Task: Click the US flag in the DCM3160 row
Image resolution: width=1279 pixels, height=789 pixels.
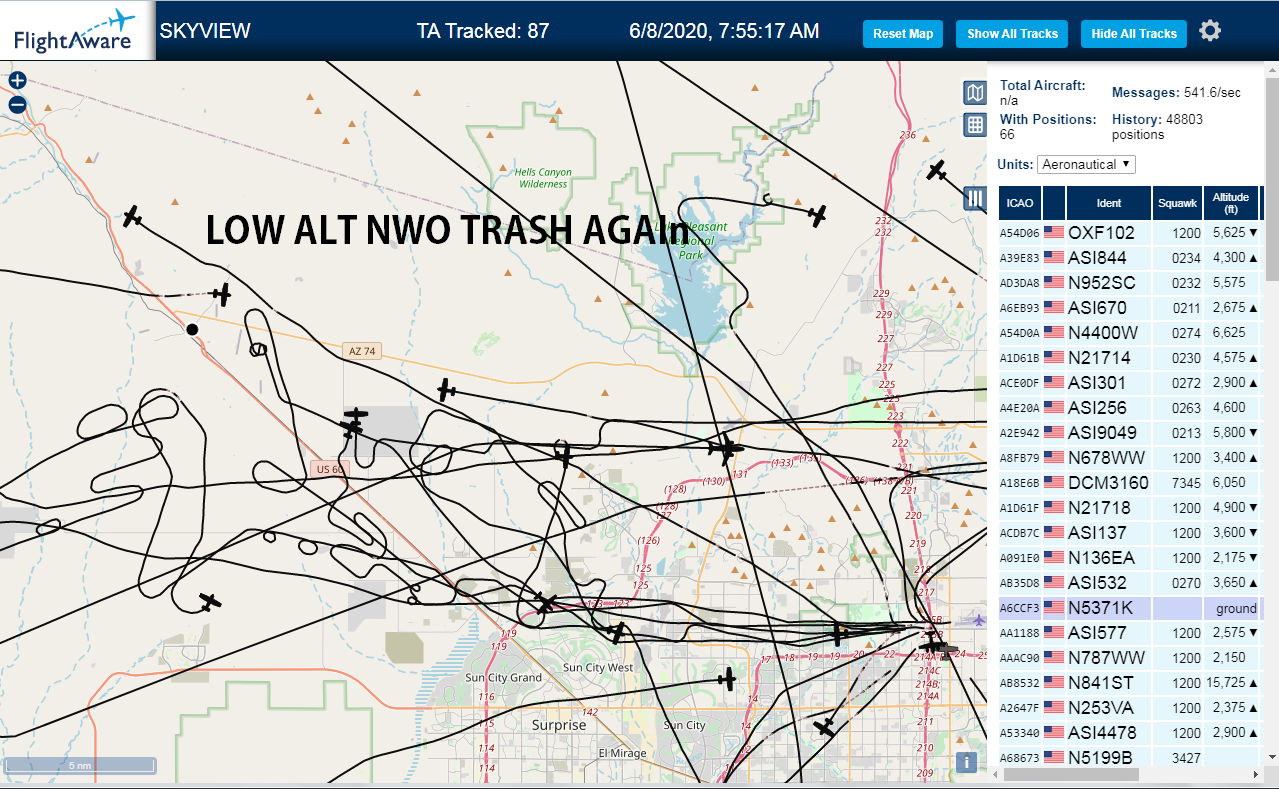Action: tap(1054, 482)
